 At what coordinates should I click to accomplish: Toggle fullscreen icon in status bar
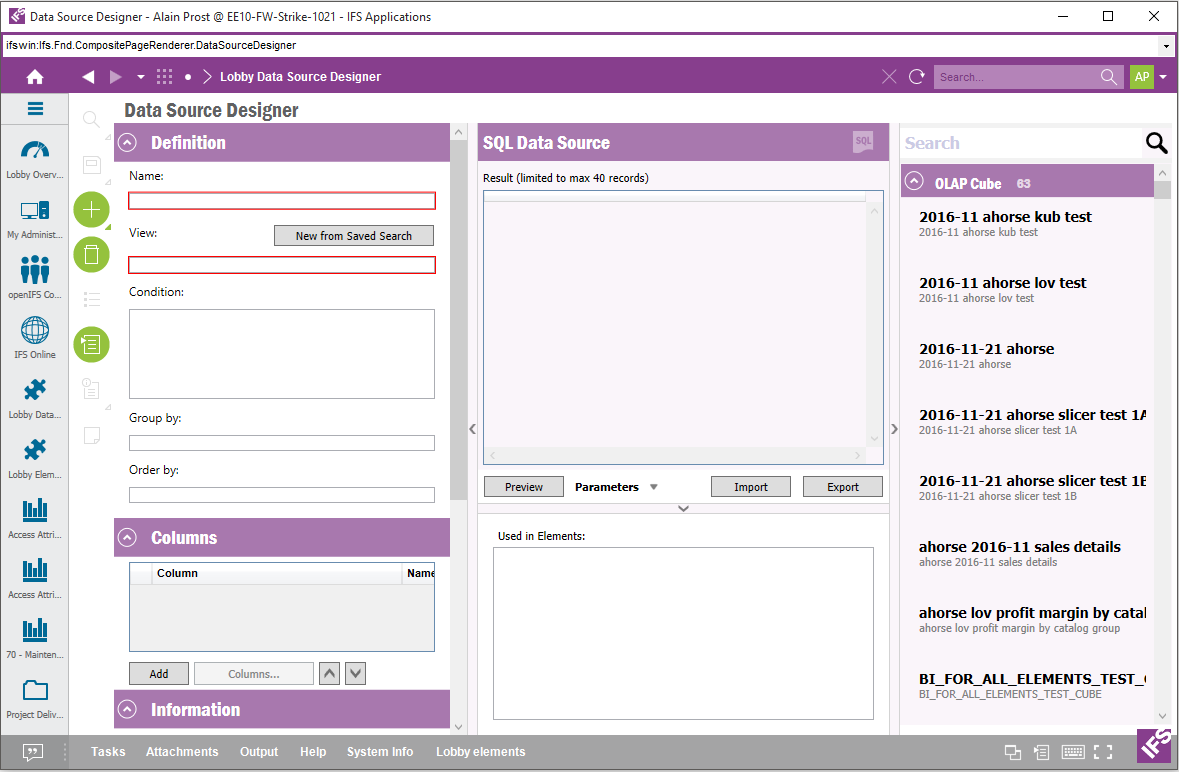tap(1103, 753)
